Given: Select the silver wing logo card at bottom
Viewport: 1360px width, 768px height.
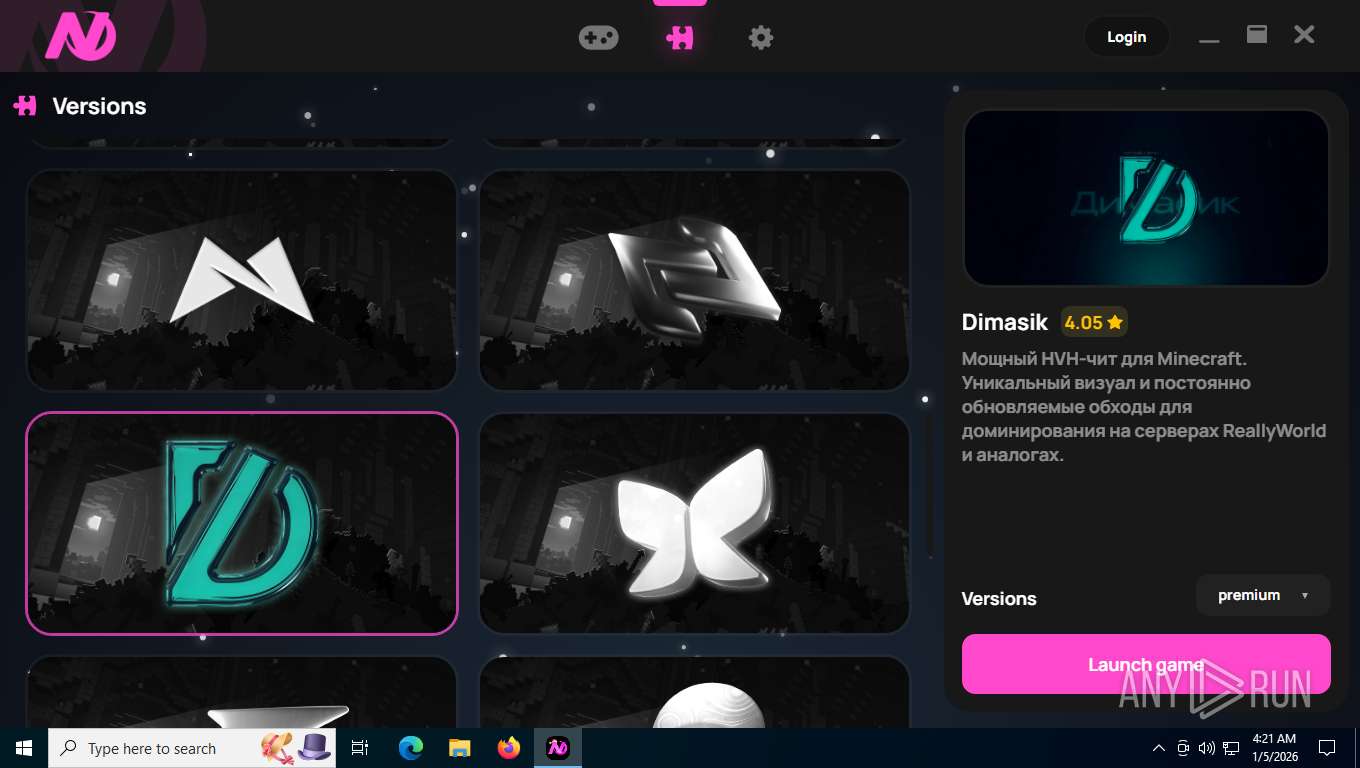Looking at the screenshot, I should (x=241, y=692).
